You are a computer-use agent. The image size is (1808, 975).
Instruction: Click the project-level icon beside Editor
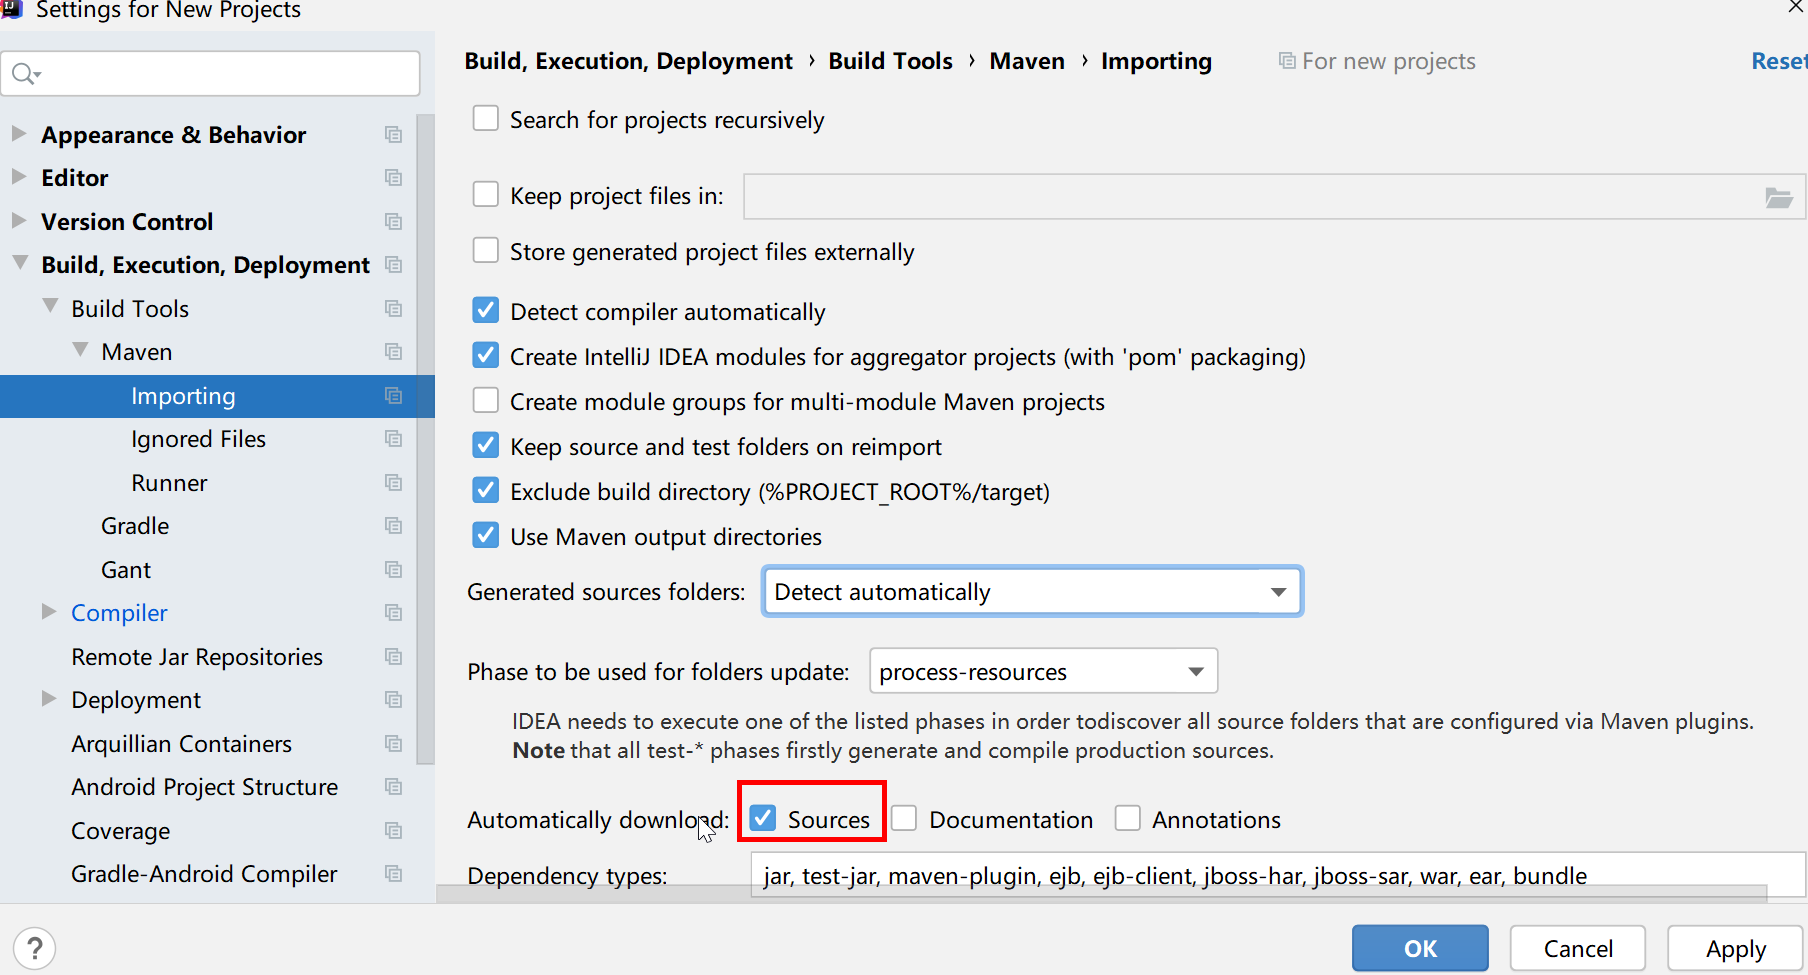tap(393, 178)
